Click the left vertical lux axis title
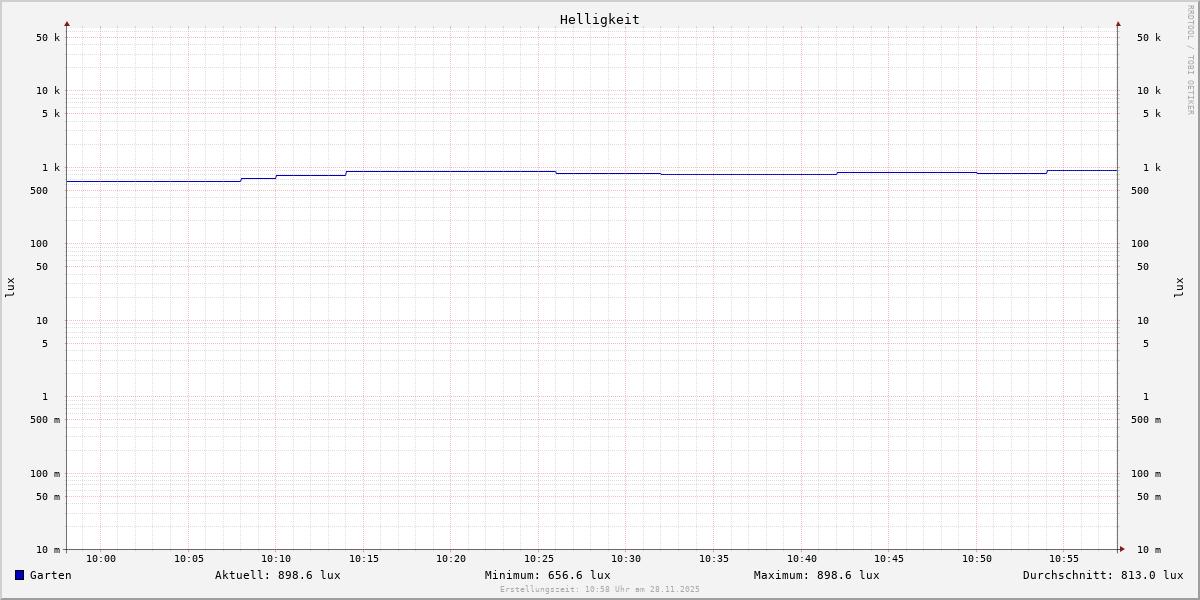This screenshot has height=600, width=1200. pos(10,287)
